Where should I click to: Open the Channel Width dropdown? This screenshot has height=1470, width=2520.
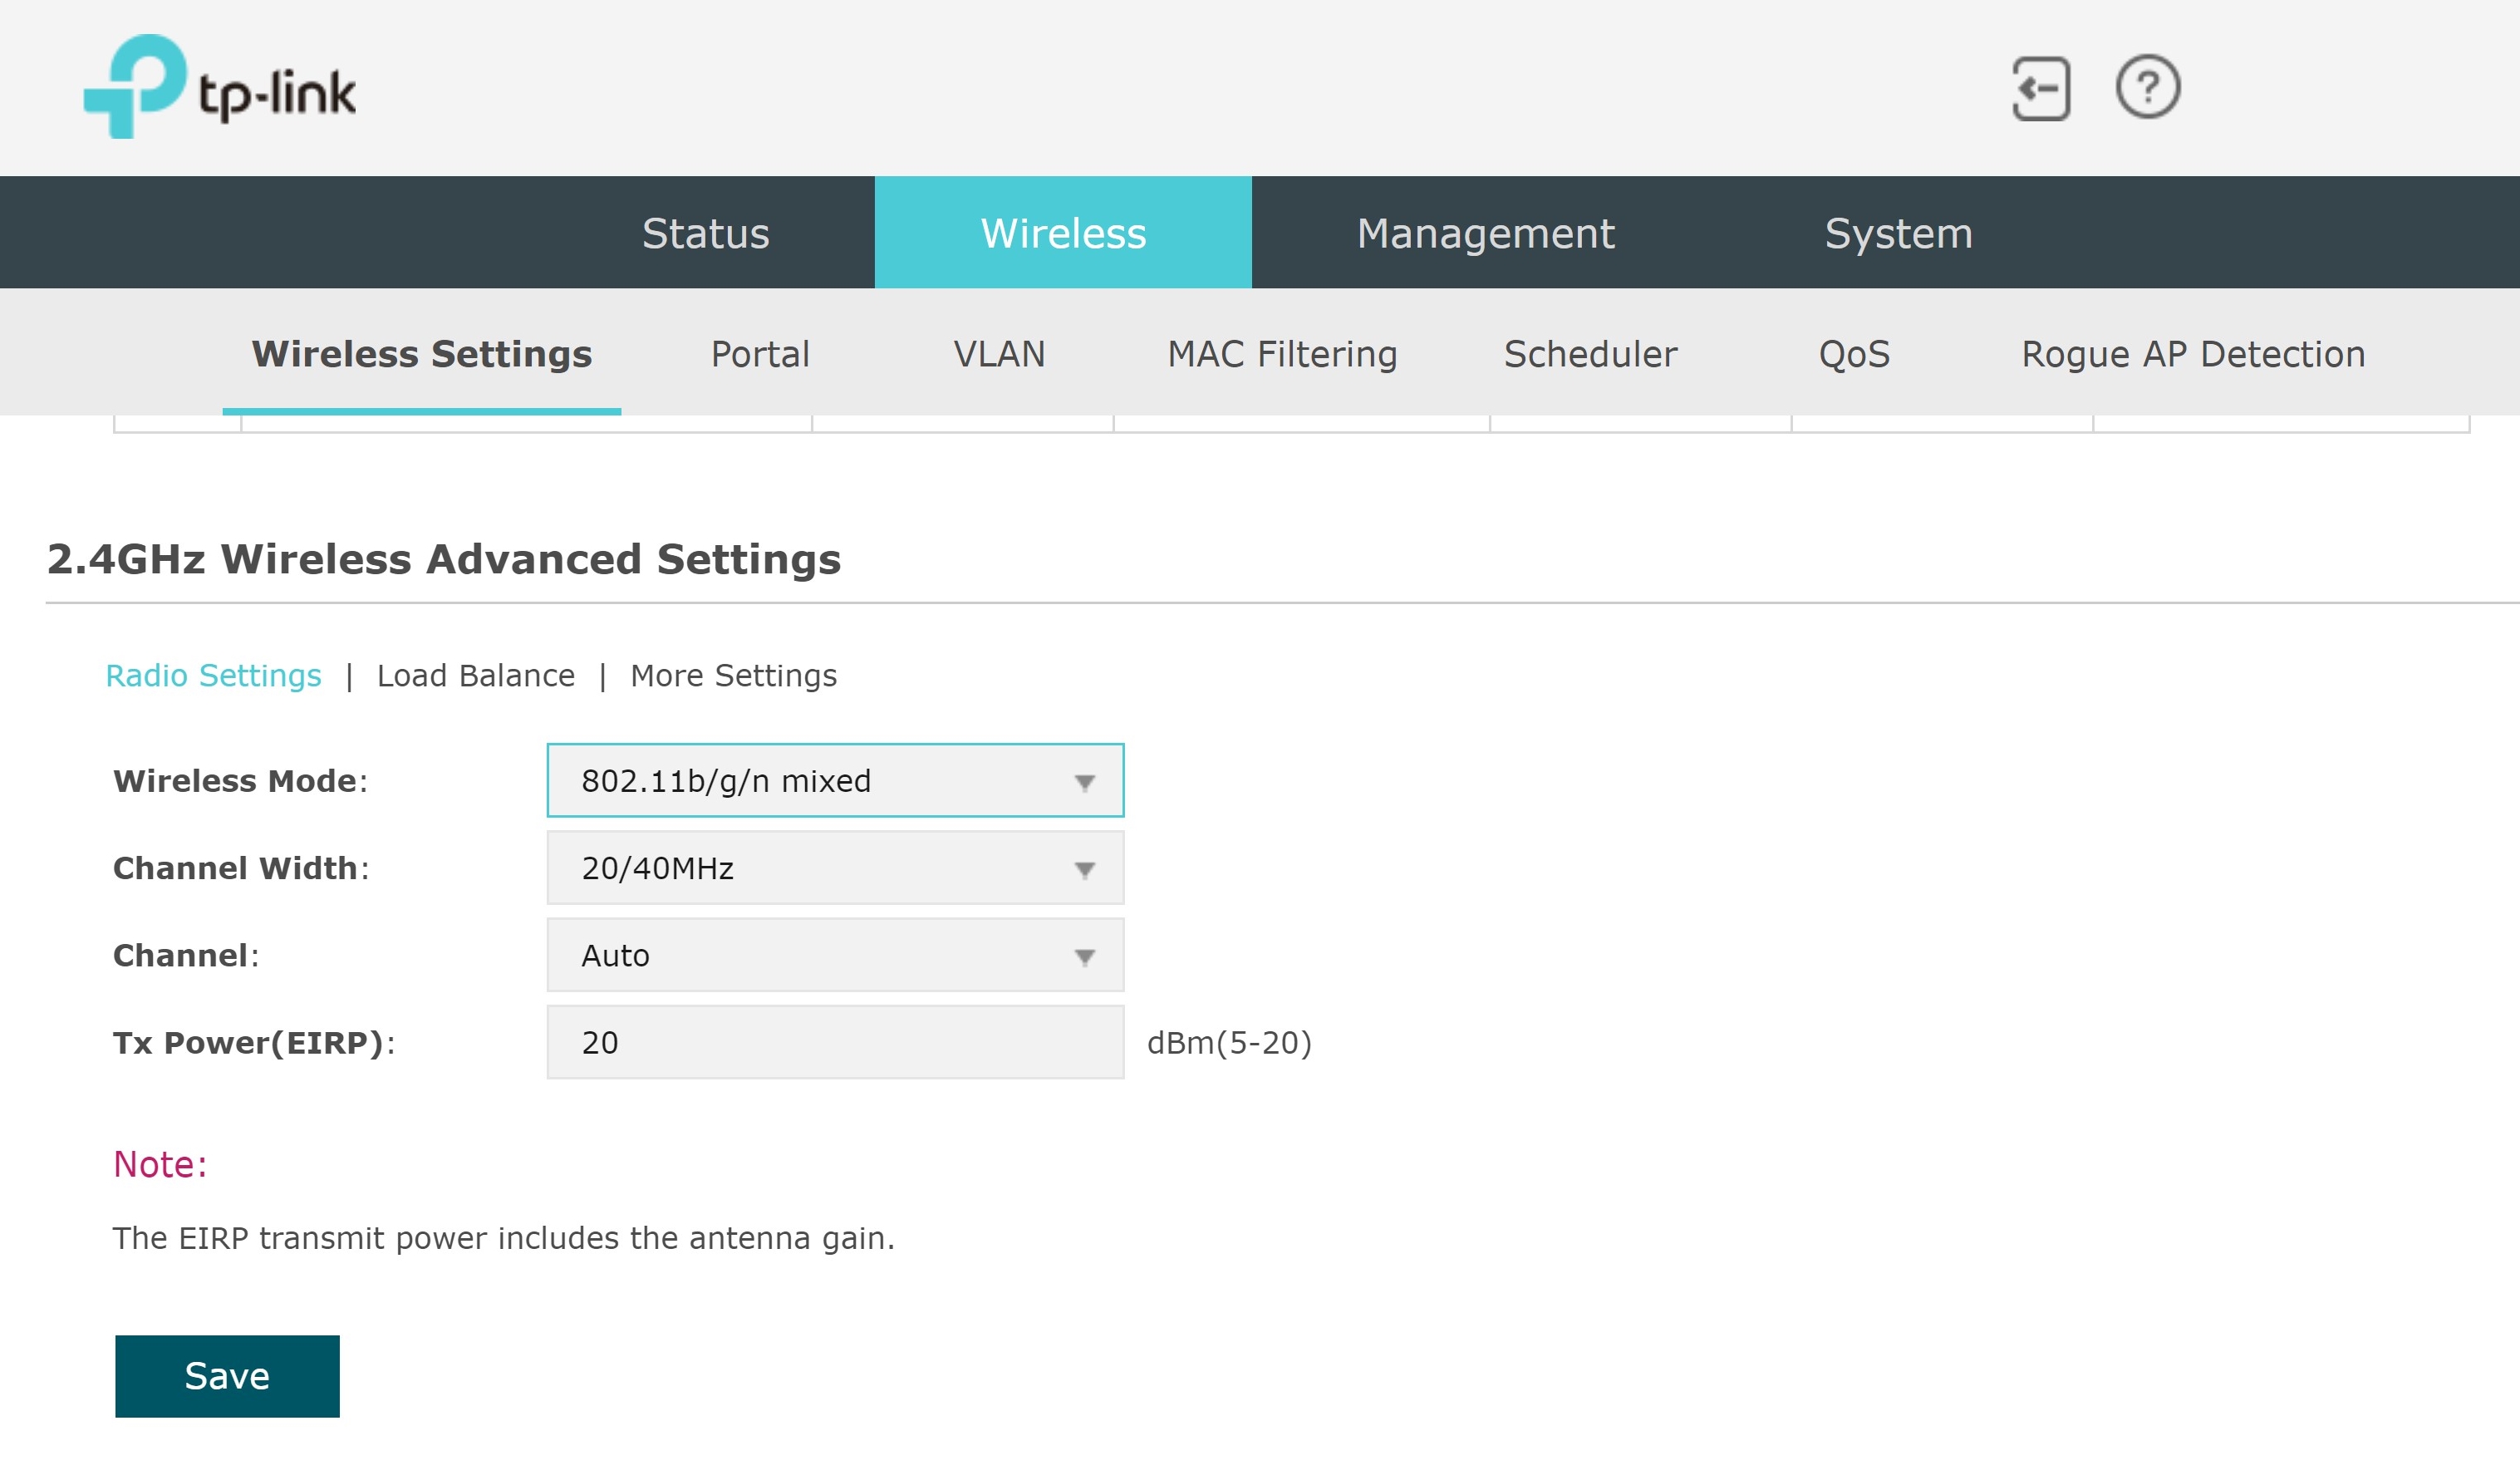(x=835, y=867)
